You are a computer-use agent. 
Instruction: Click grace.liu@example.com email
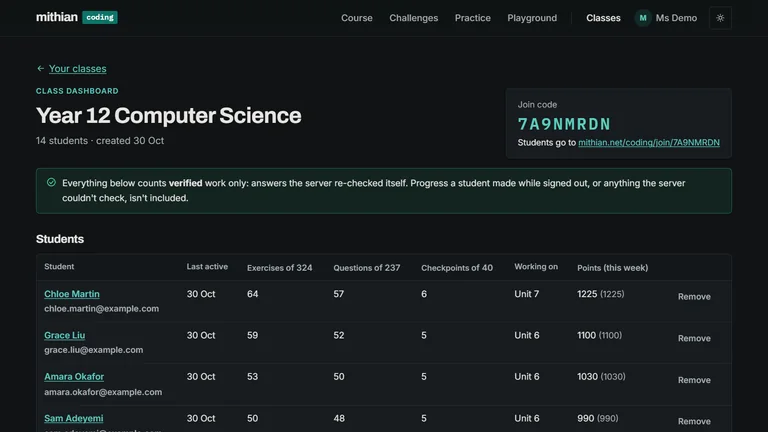tap(94, 350)
